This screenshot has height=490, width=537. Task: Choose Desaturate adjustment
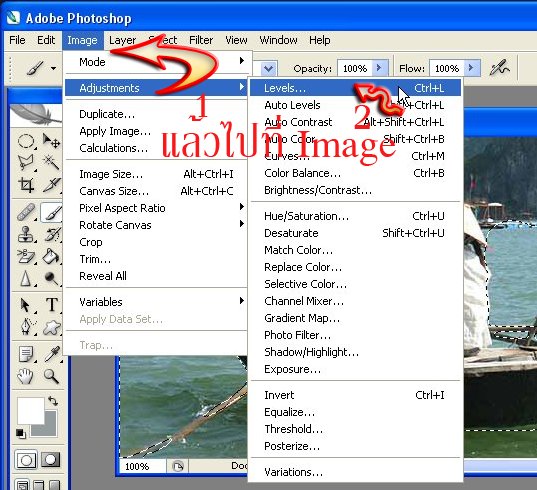355,233
